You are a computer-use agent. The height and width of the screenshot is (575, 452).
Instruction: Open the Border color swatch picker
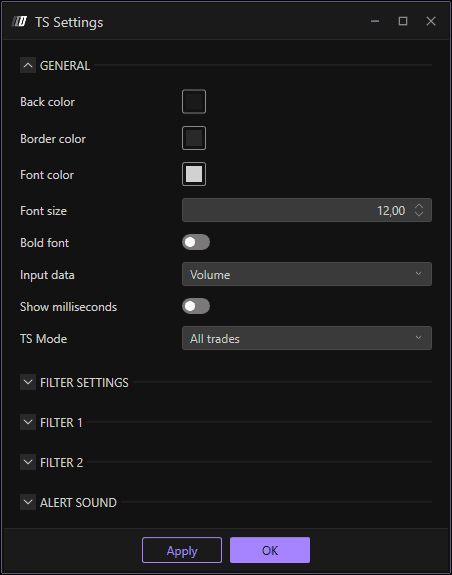[x=194, y=138]
